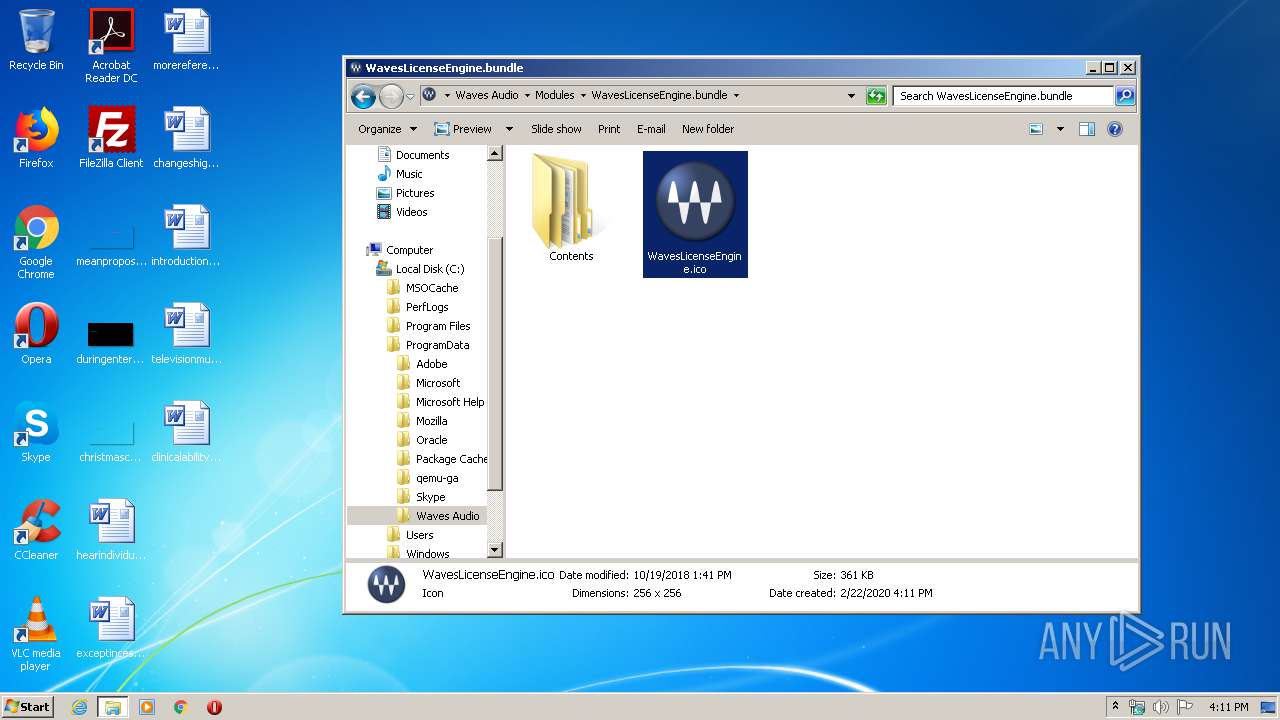Click the New folder button
1280x720 pixels.
[x=707, y=129]
